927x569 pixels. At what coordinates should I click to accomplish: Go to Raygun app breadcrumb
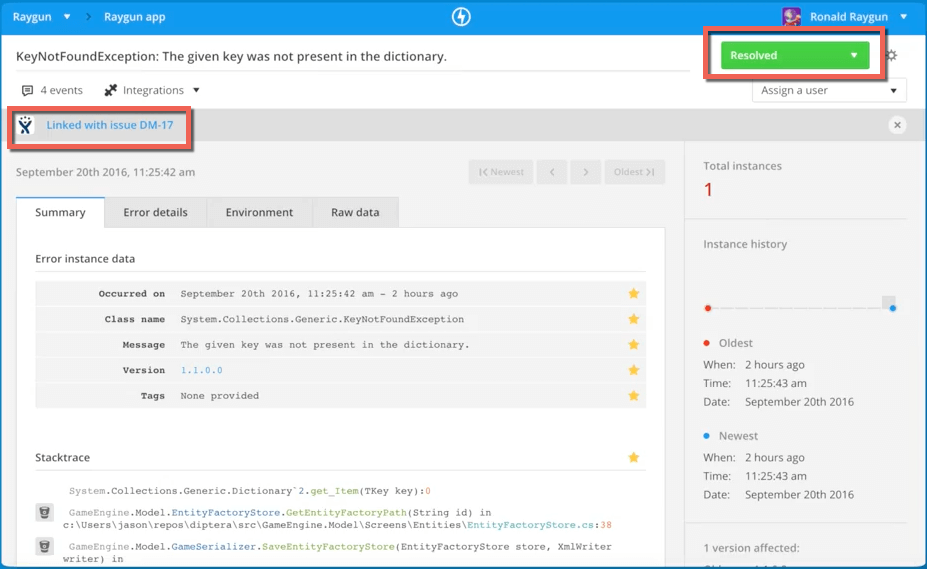pyautogui.click(x=135, y=17)
